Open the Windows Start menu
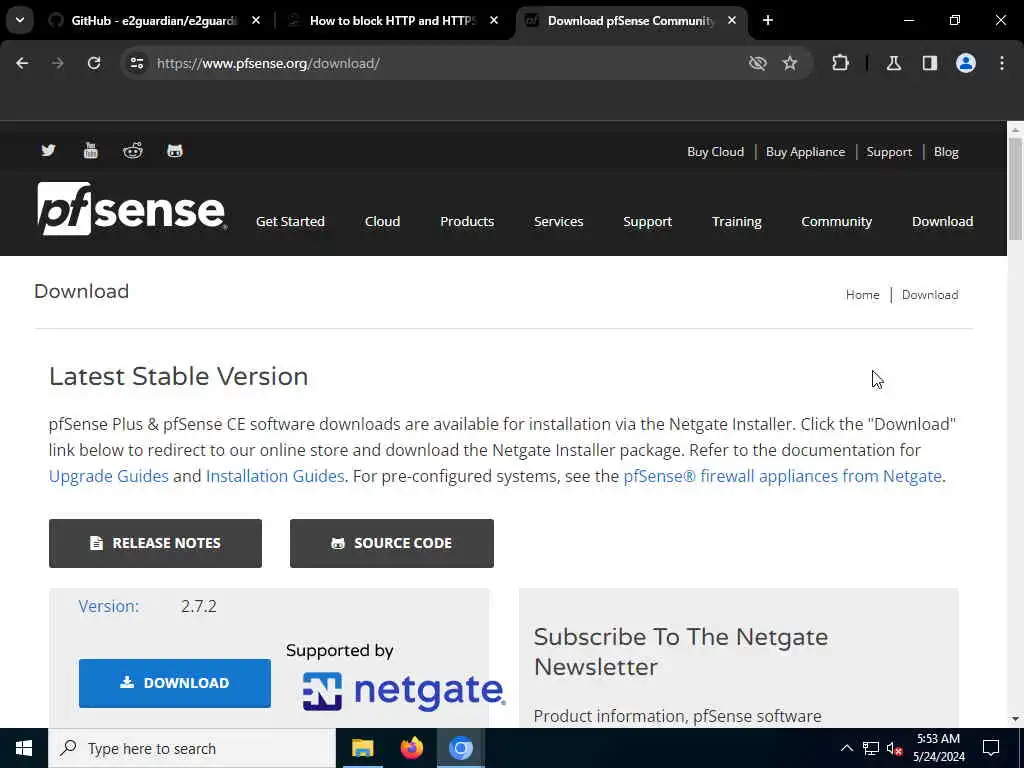This screenshot has width=1024, height=768. point(24,748)
